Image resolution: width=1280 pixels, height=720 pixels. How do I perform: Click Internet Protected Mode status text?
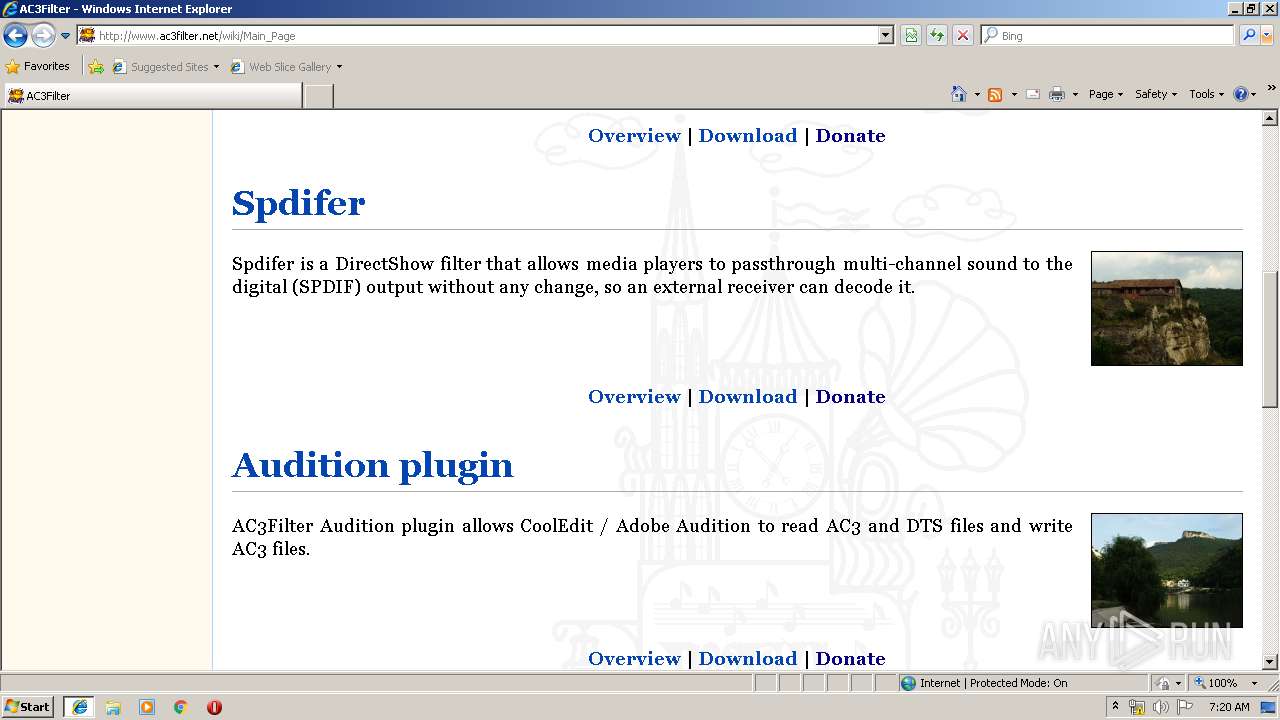[993, 683]
